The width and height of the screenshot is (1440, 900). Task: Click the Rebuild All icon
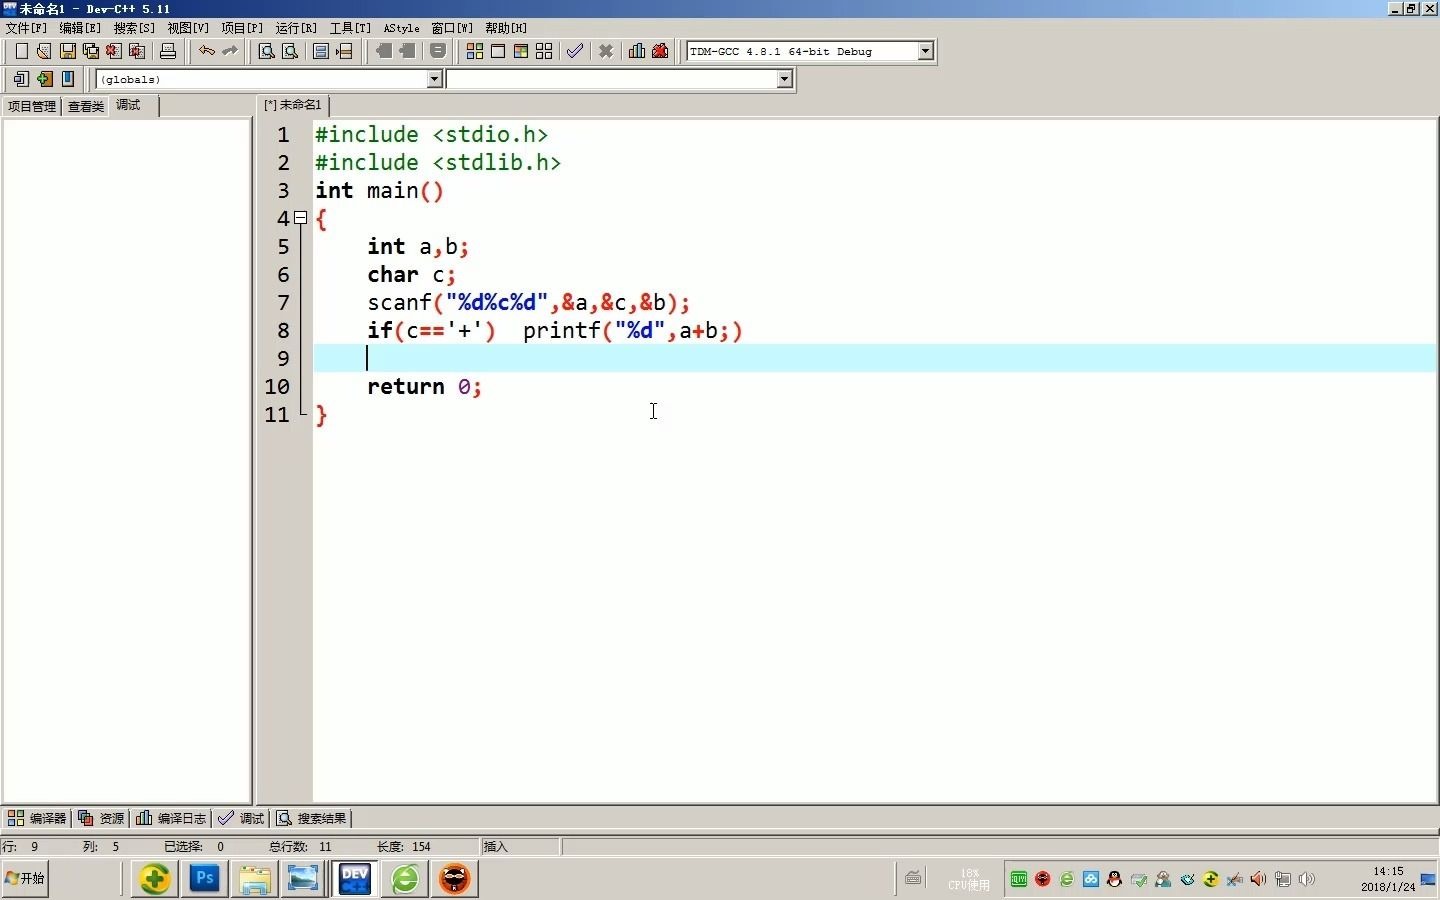[x=544, y=51]
